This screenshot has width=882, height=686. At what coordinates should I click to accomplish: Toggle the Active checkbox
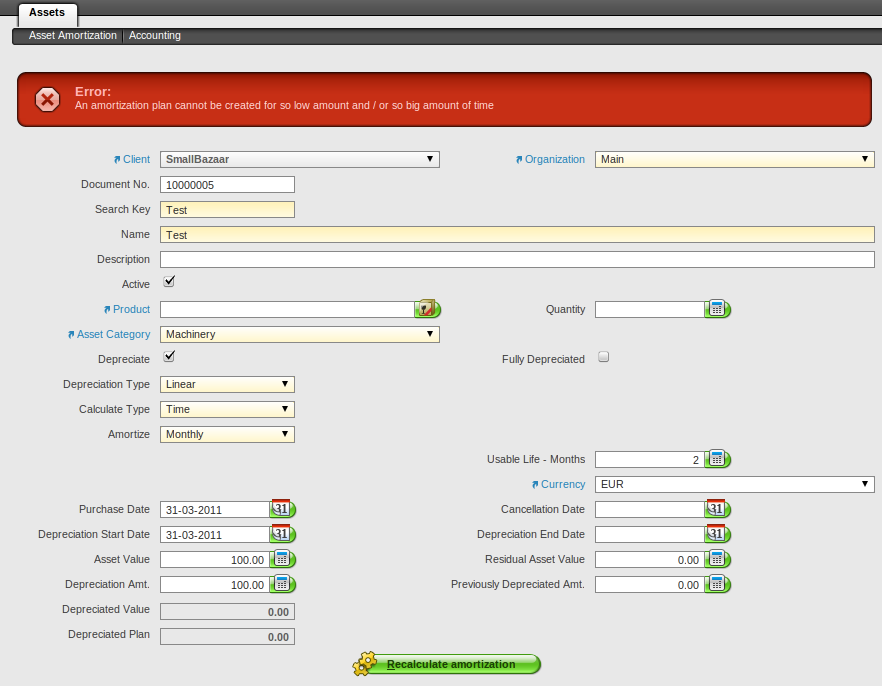169,282
